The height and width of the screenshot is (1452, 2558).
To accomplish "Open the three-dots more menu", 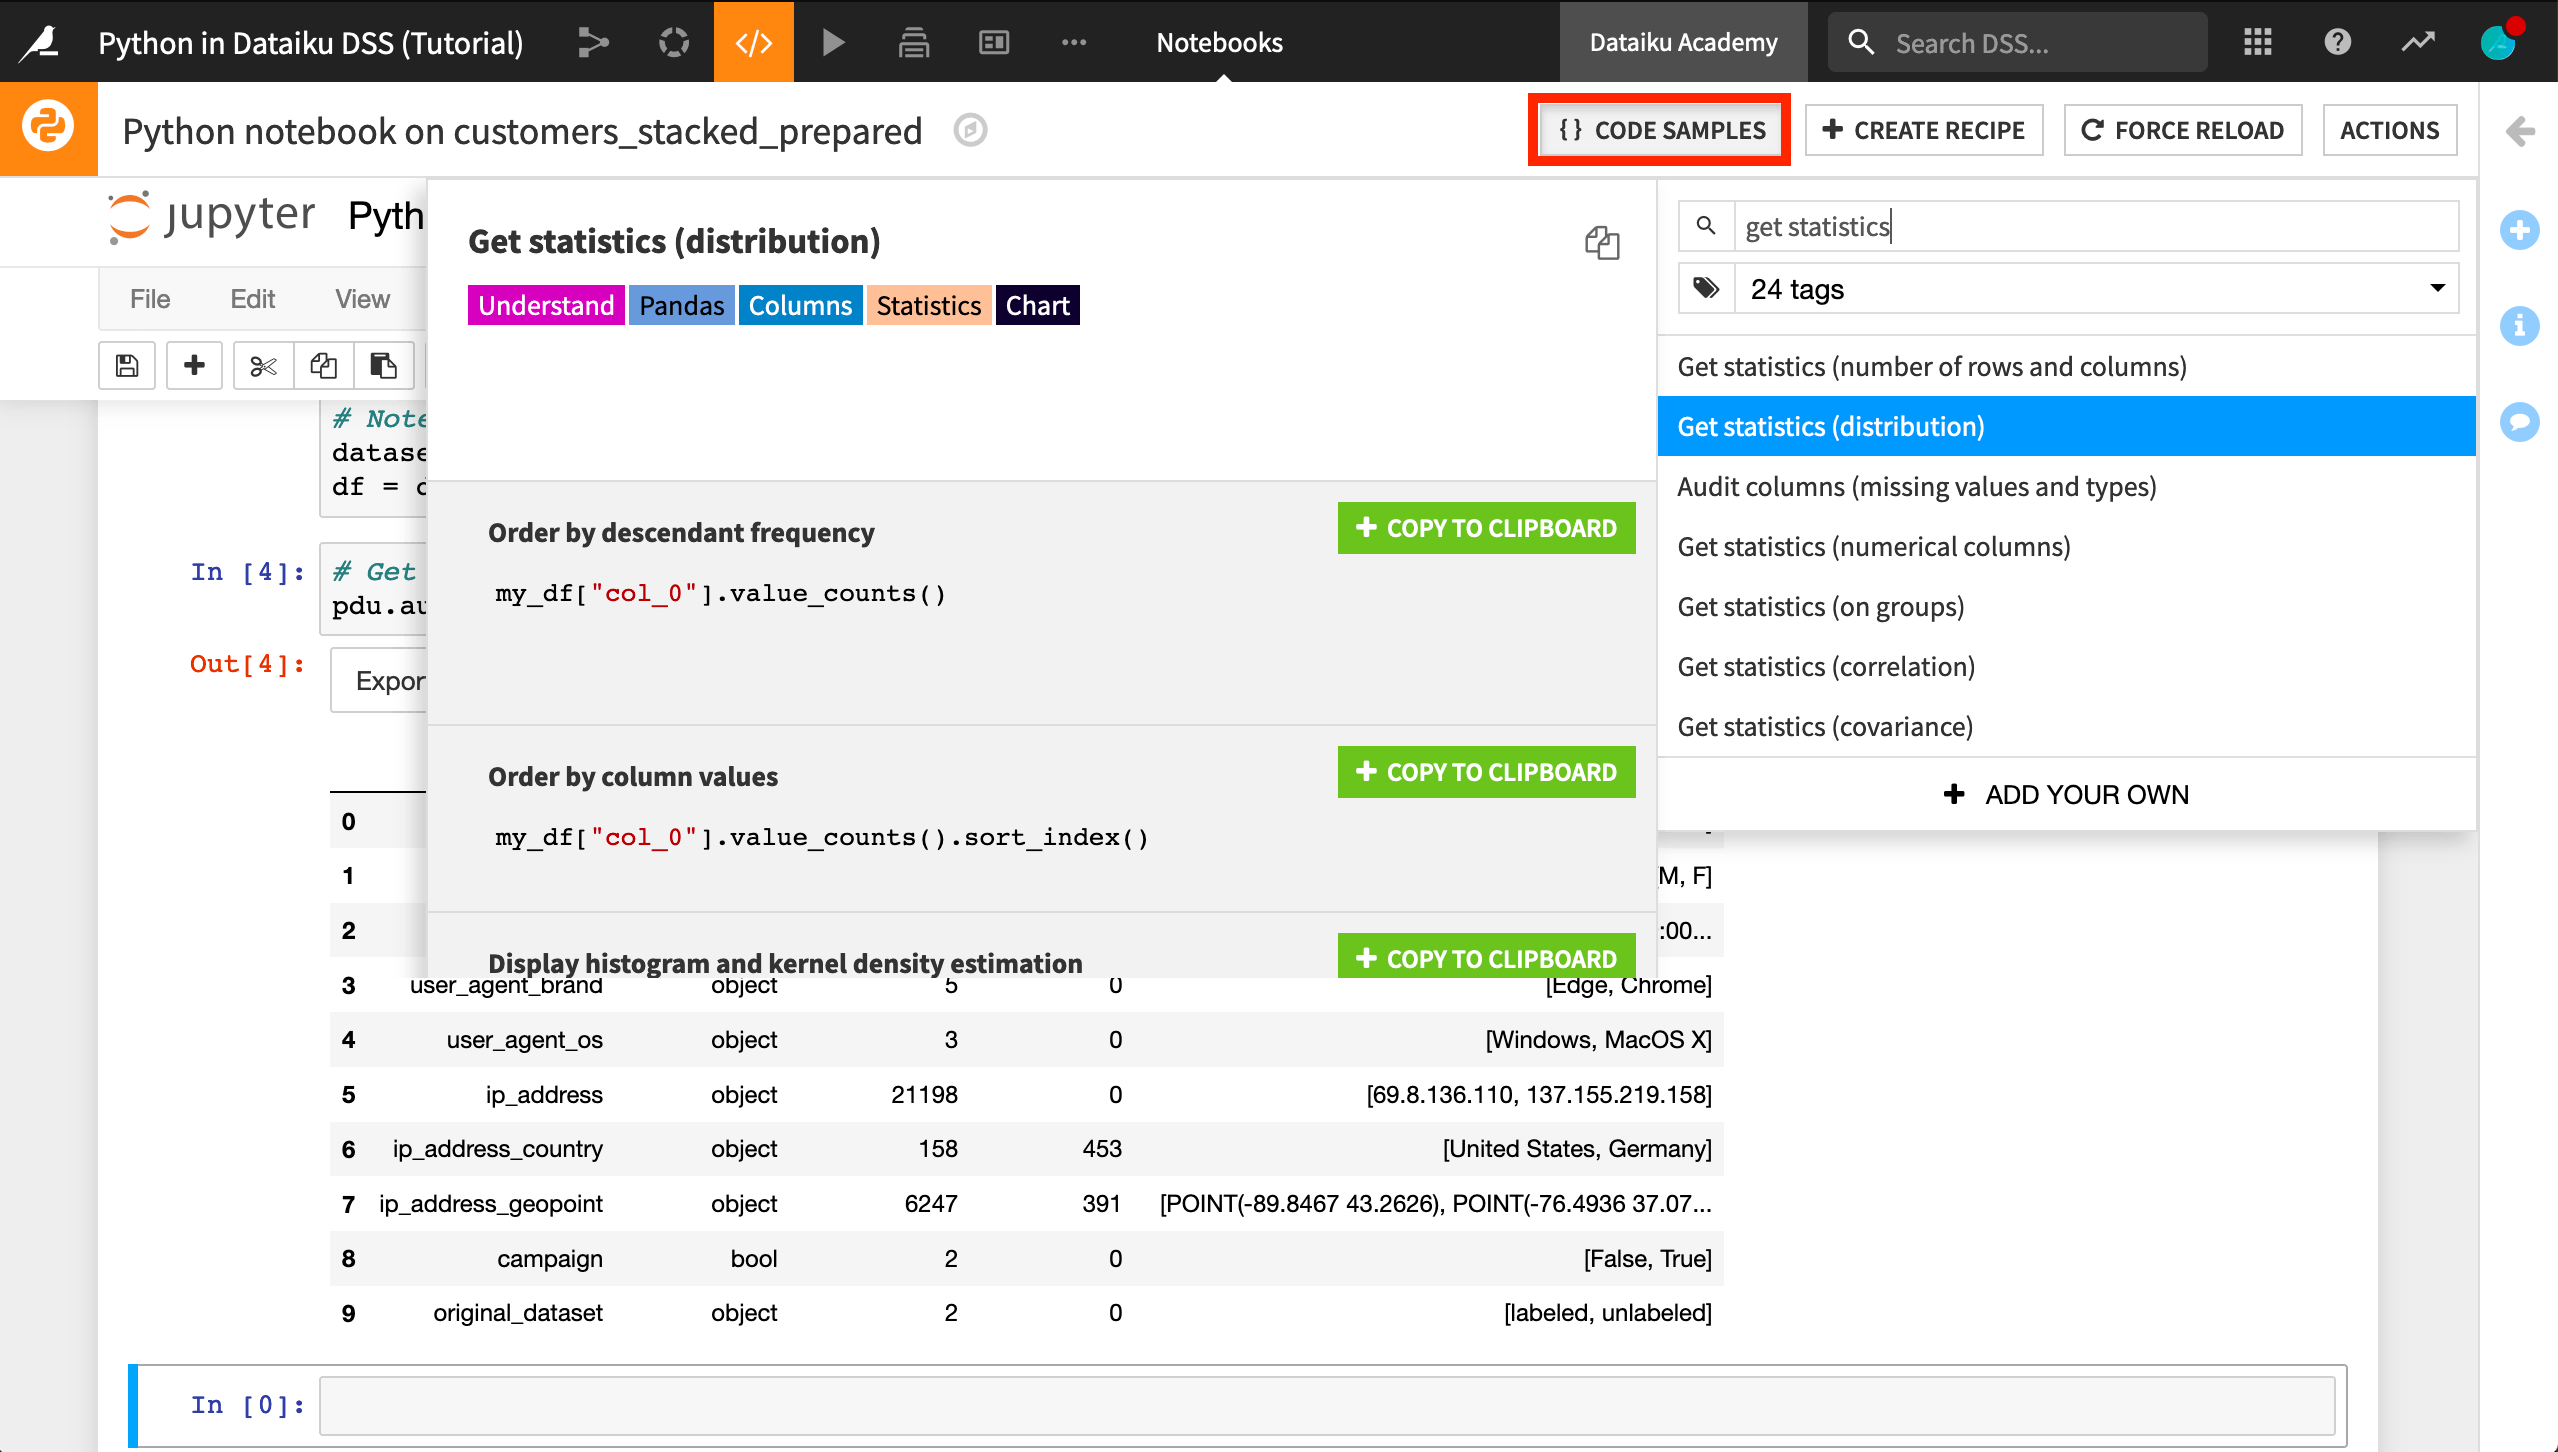I will click(1074, 42).
